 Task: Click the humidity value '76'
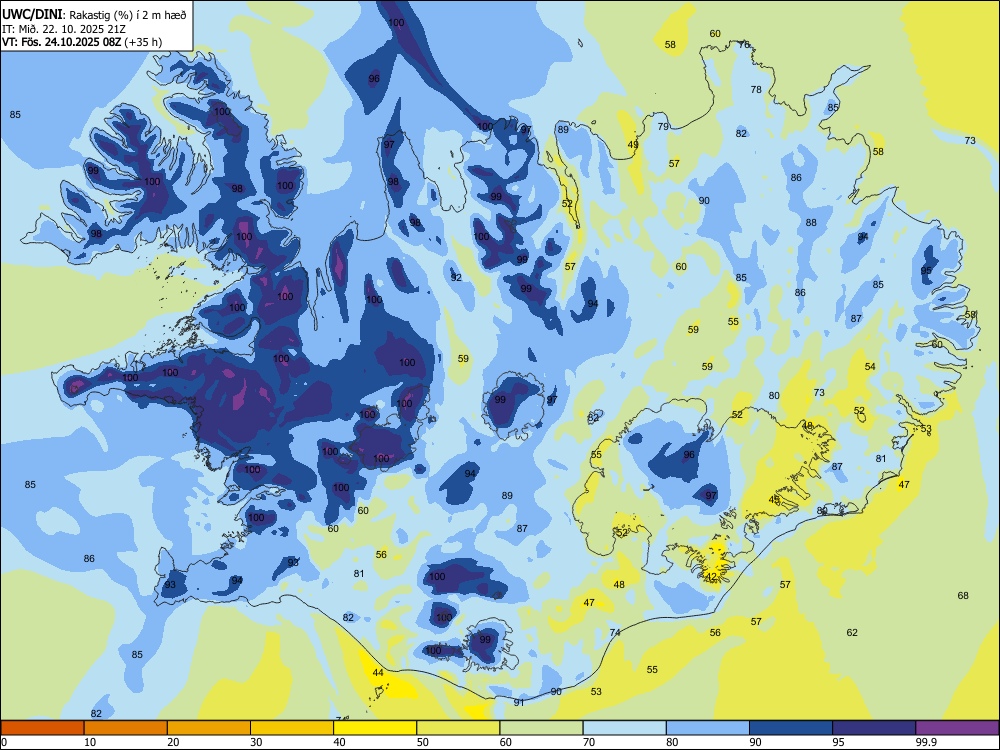(x=744, y=45)
